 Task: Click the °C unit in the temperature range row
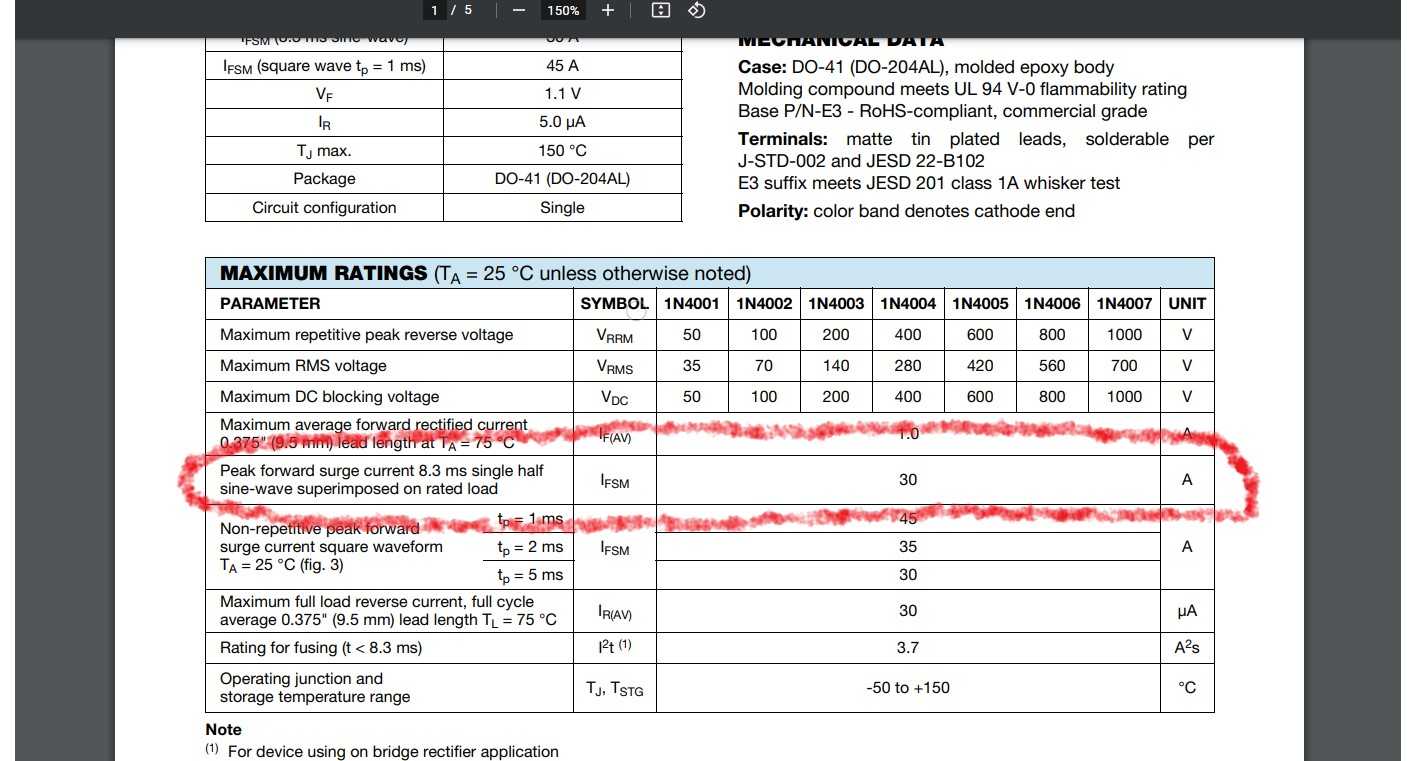[1187, 687]
